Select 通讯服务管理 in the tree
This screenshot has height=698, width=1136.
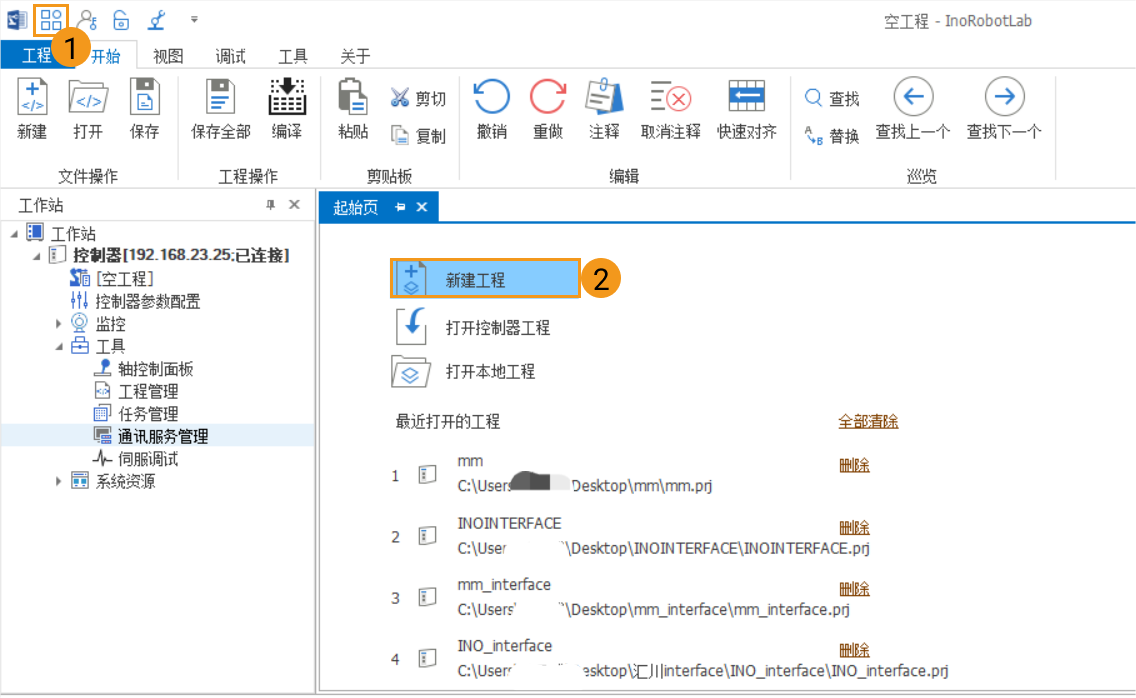tap(162, 436)
